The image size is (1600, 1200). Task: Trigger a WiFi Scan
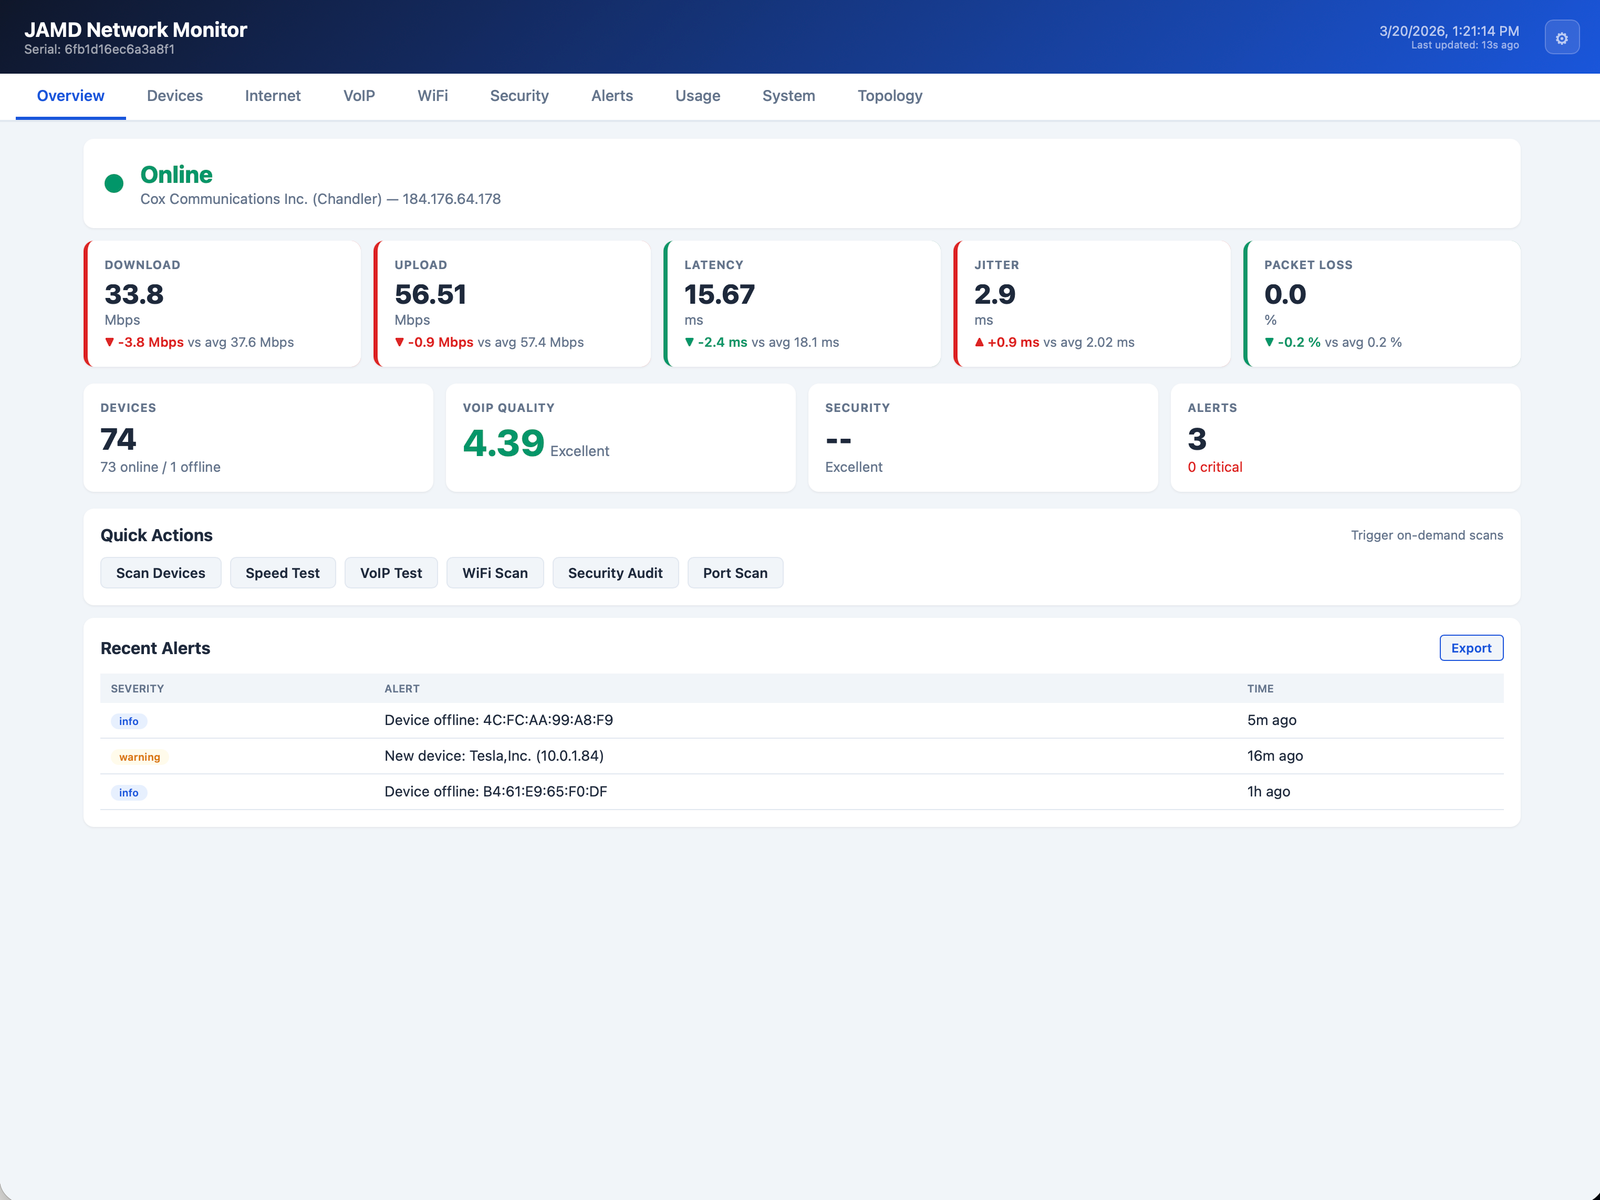[x=495, y=572]
